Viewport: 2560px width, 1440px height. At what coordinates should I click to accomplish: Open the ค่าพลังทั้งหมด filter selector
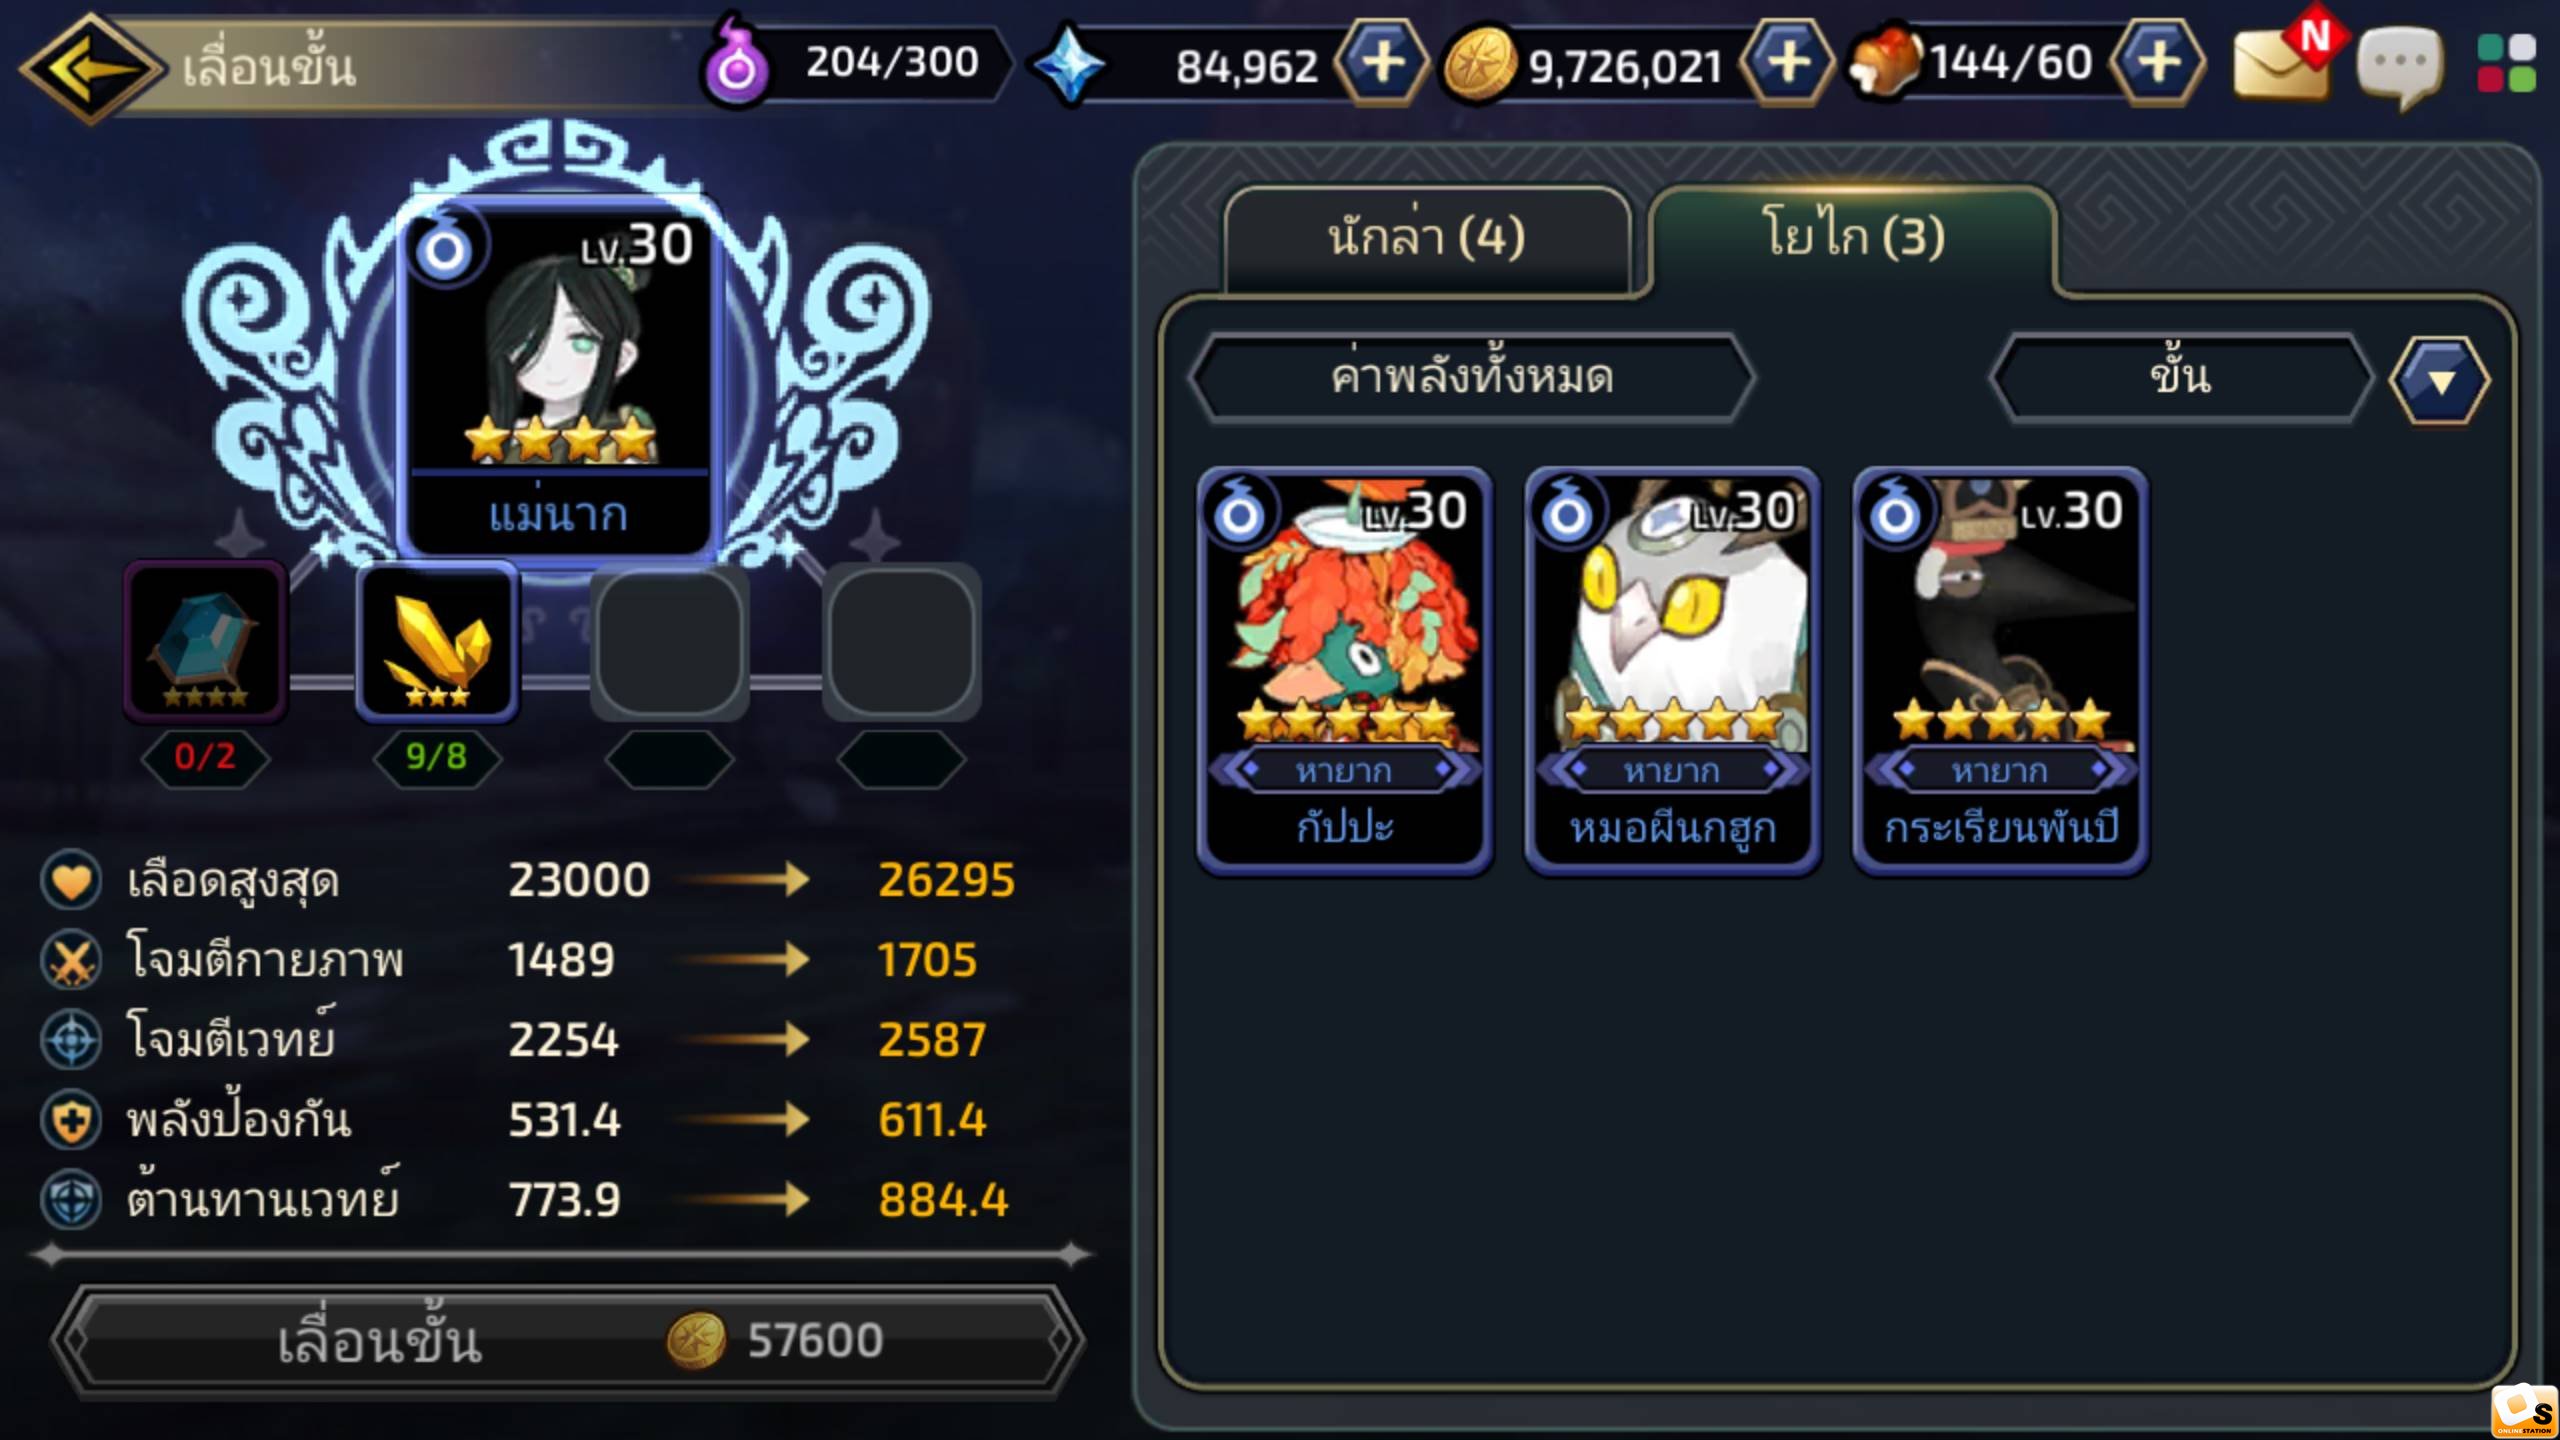point(1472,379)
